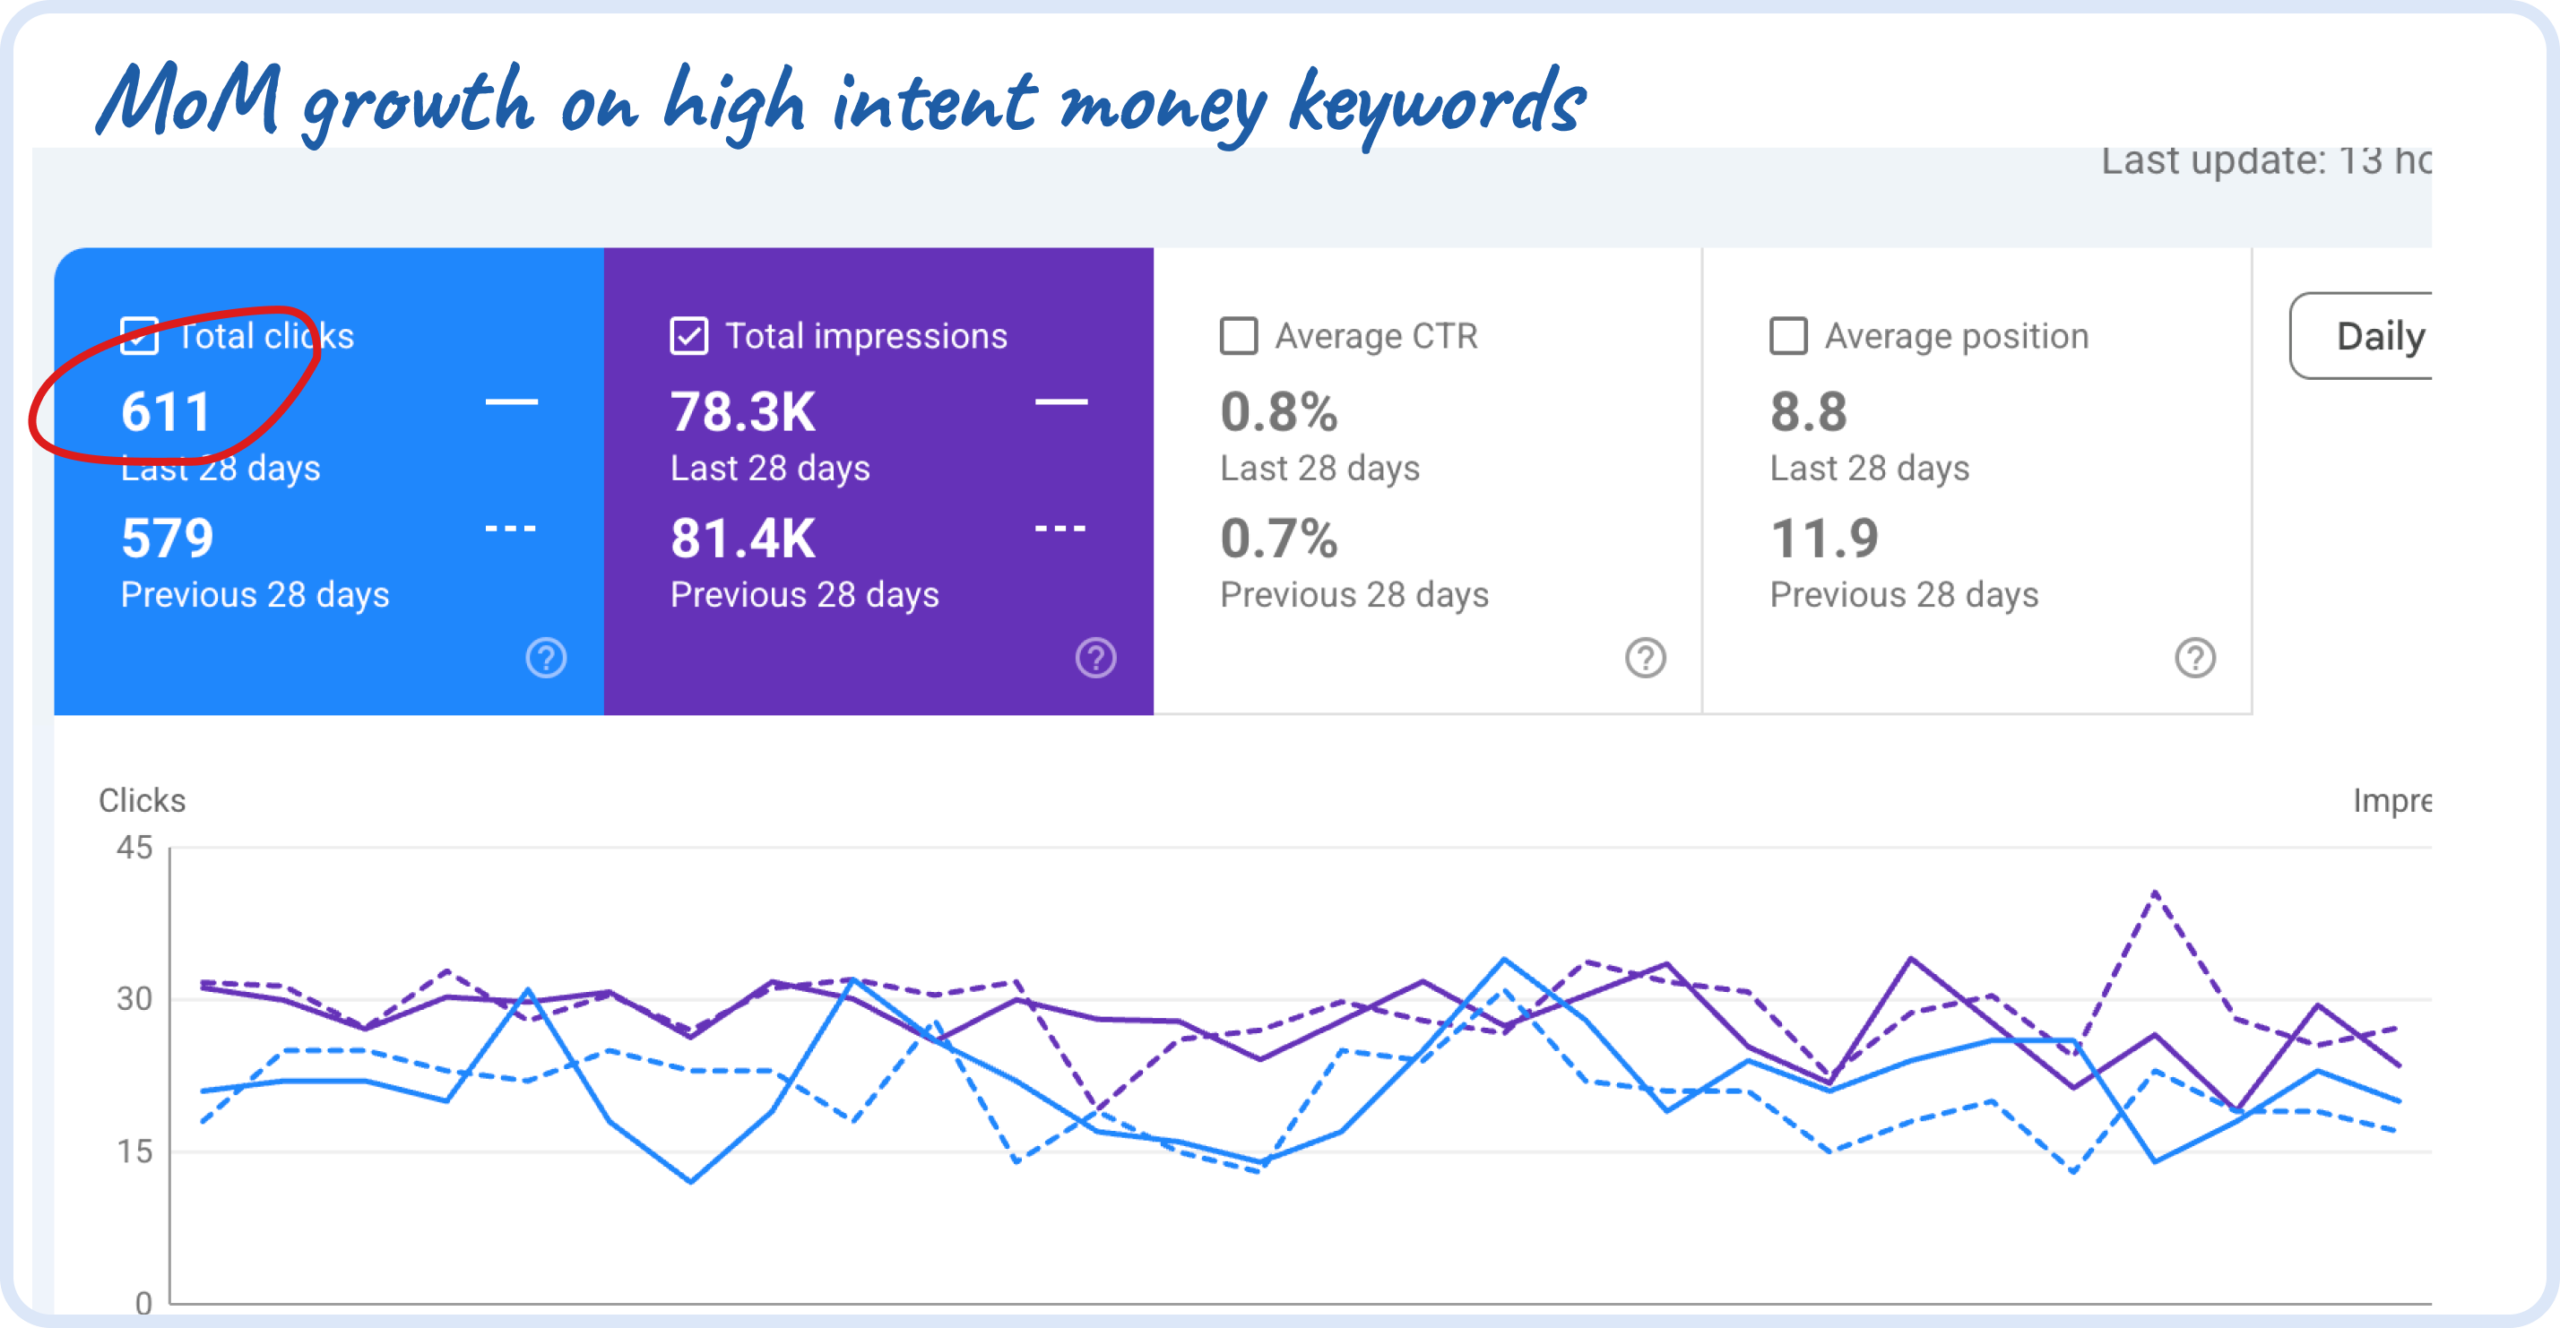2560x1328 pixels.
Task: Open the Daily granularity dropdown
Action: point(2362,336)
